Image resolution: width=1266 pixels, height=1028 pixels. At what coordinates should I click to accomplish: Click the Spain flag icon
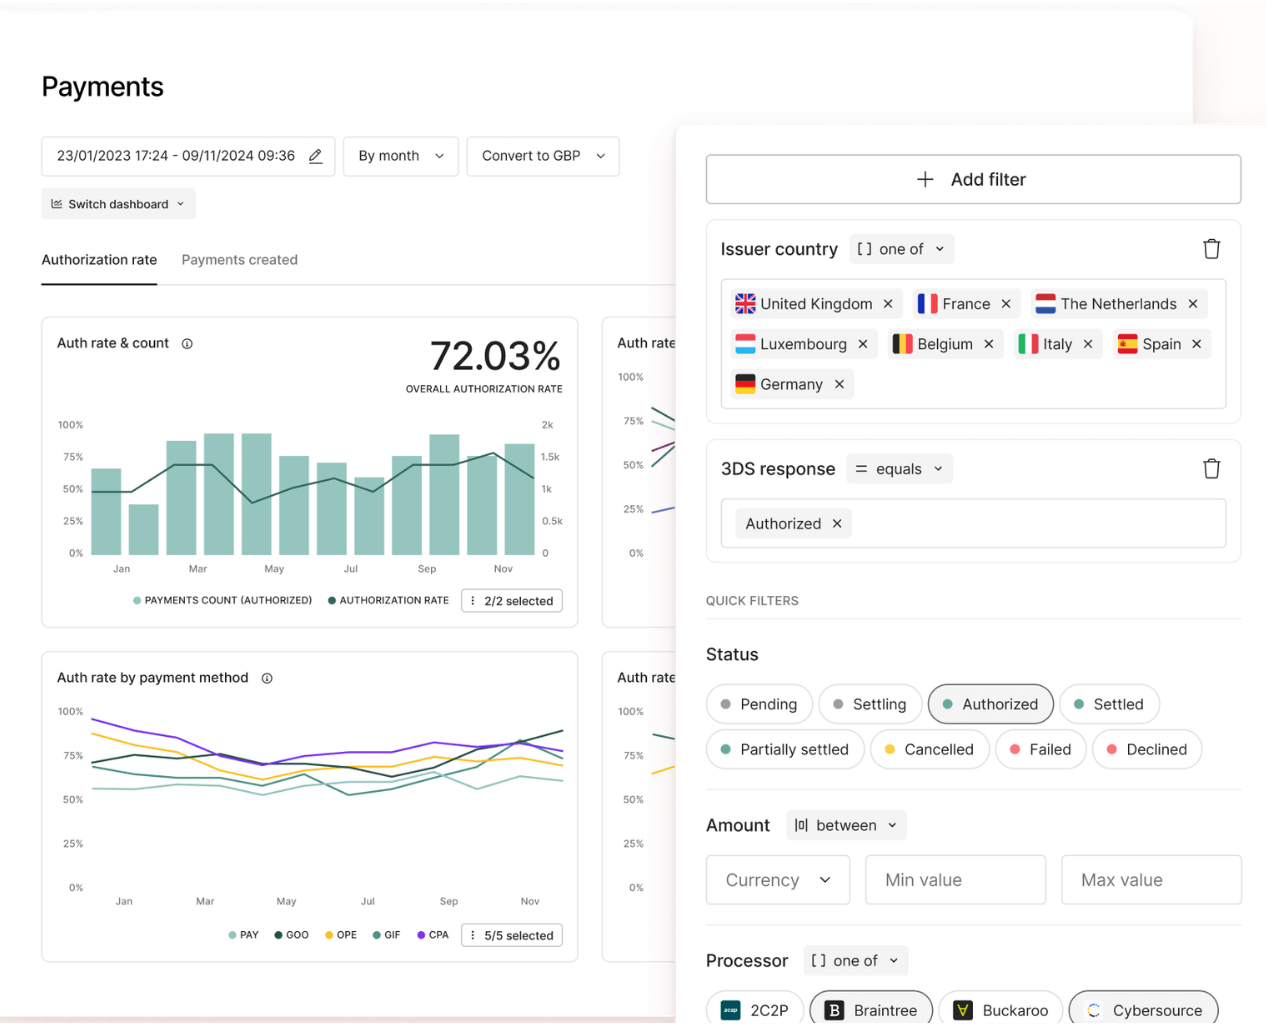[x=1128, y=344]
